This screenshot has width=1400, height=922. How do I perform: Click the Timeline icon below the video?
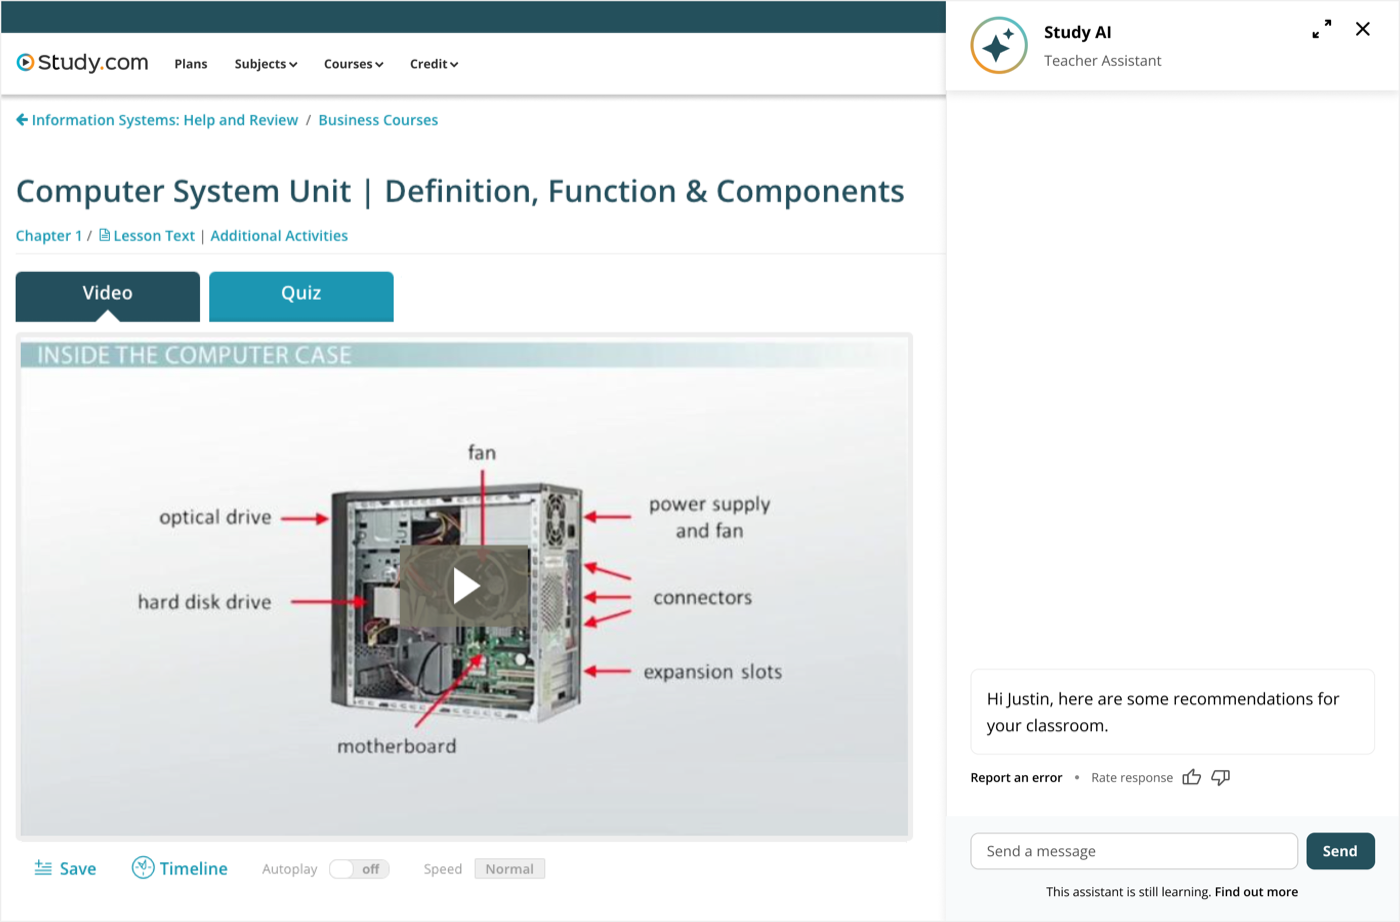143,868
